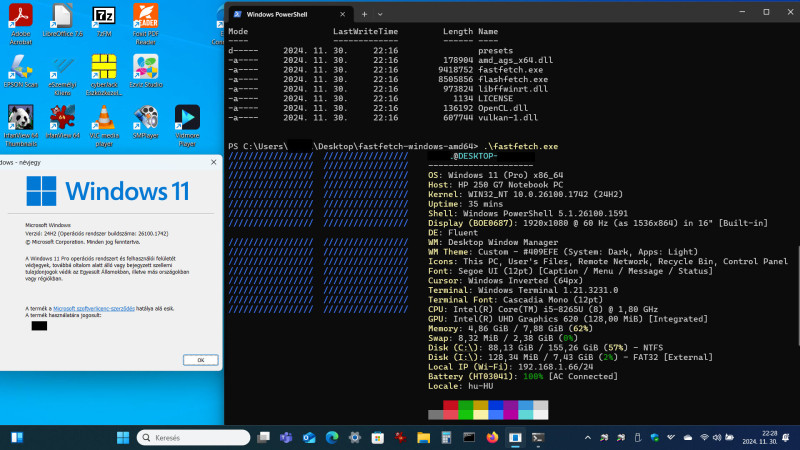Close the Windows névjegy dialog
This screenshot has height=450, width=800.
214,162
